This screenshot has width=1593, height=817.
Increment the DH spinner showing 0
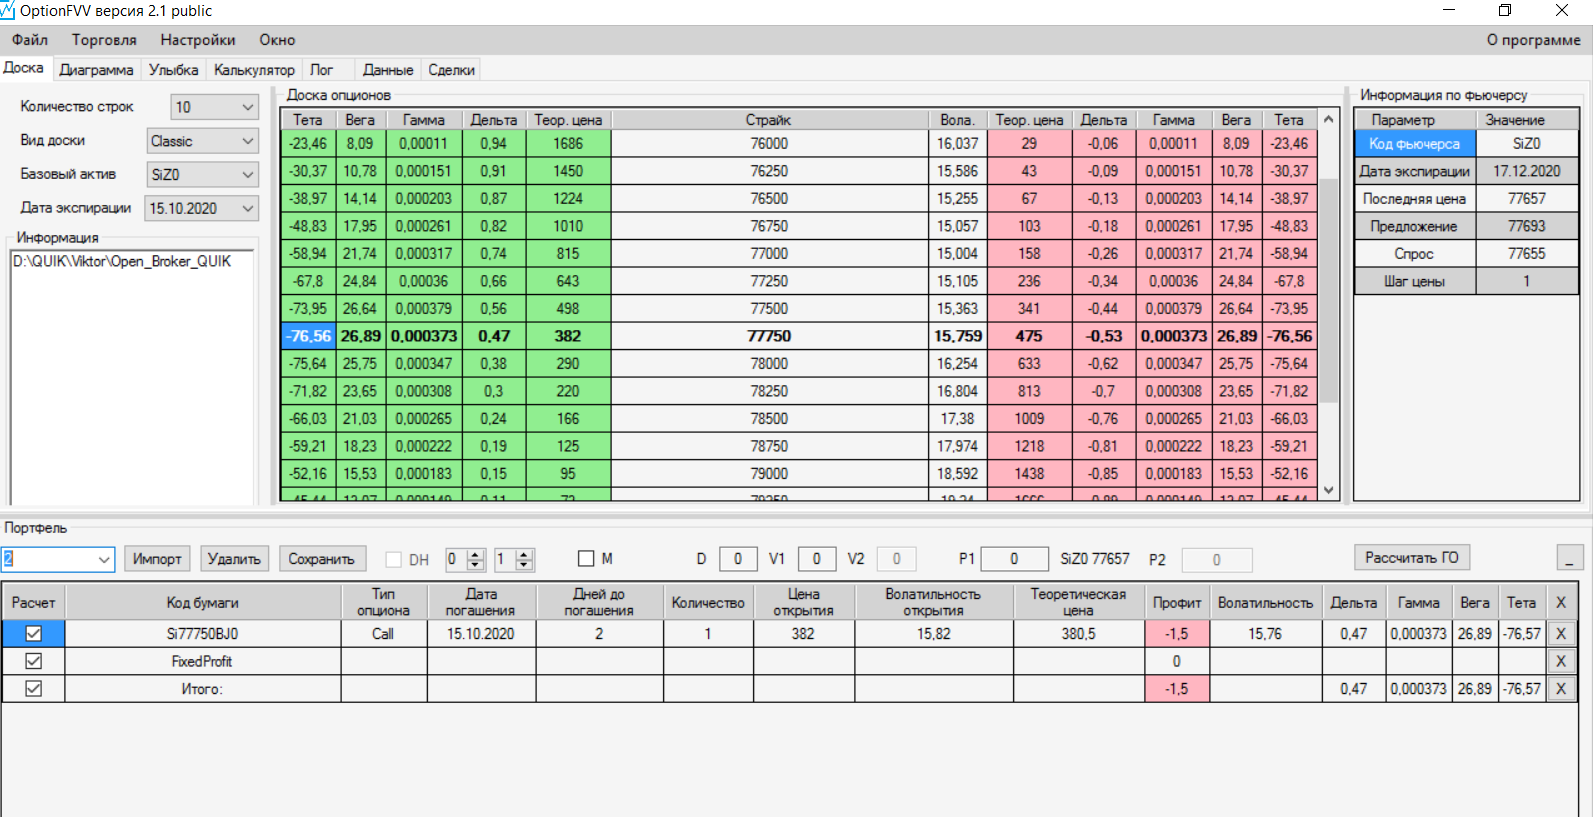click(x=476, y=554)
